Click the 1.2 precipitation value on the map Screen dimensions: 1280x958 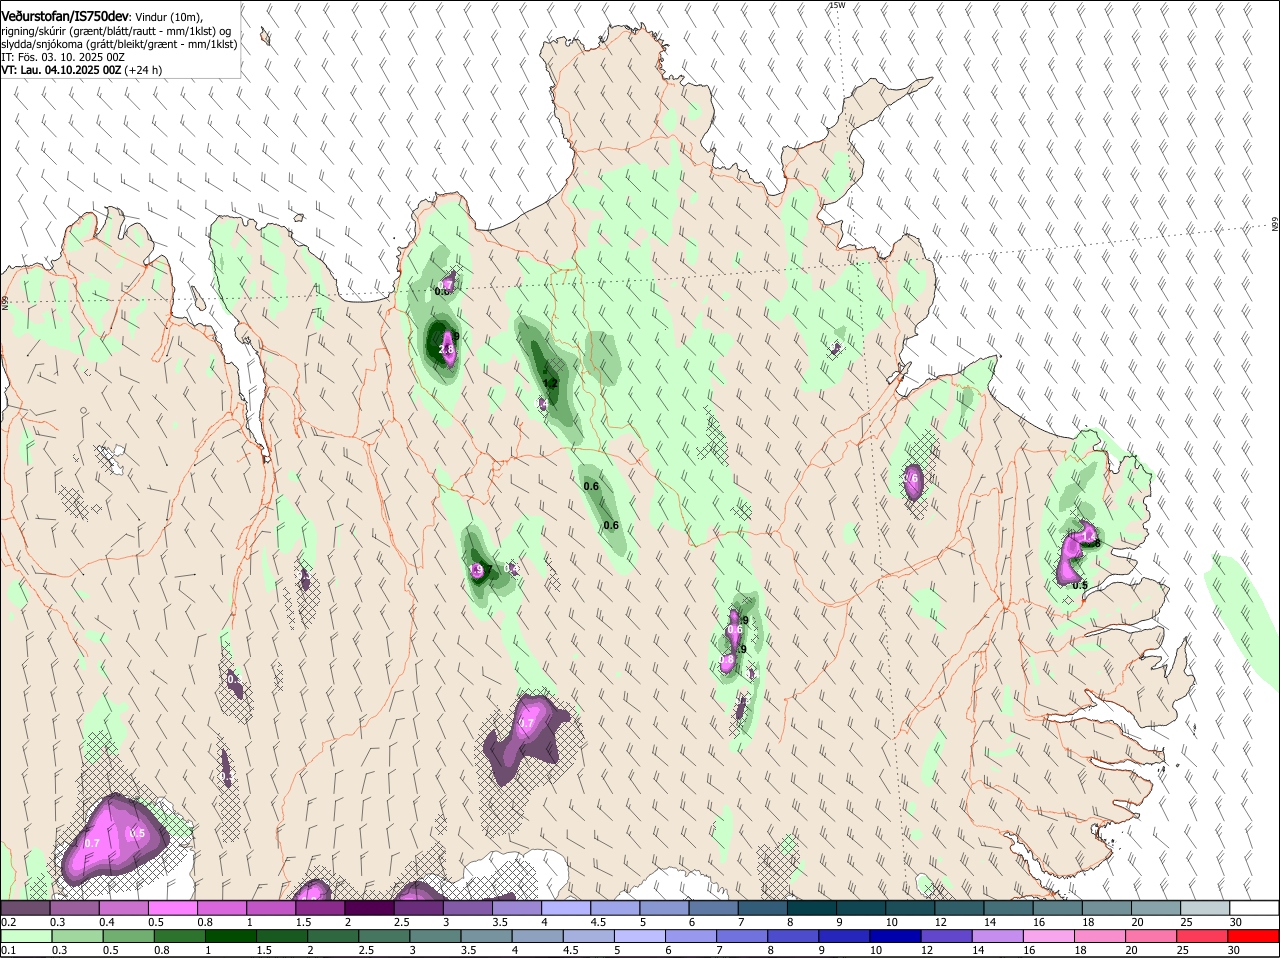point(549,382)
